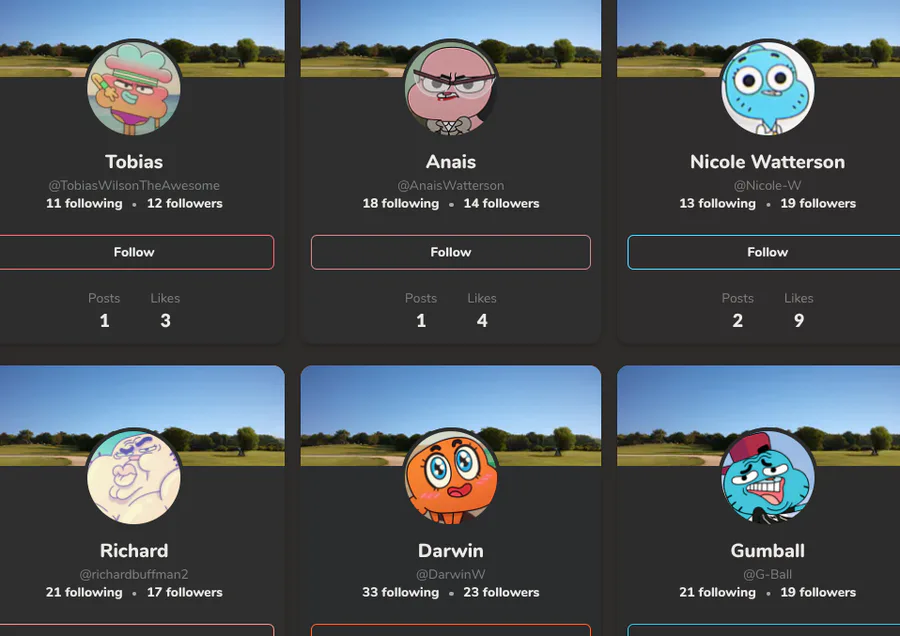900x636 pixels.
Task: Follow Tobias
Action: click(x=134, y=252)
